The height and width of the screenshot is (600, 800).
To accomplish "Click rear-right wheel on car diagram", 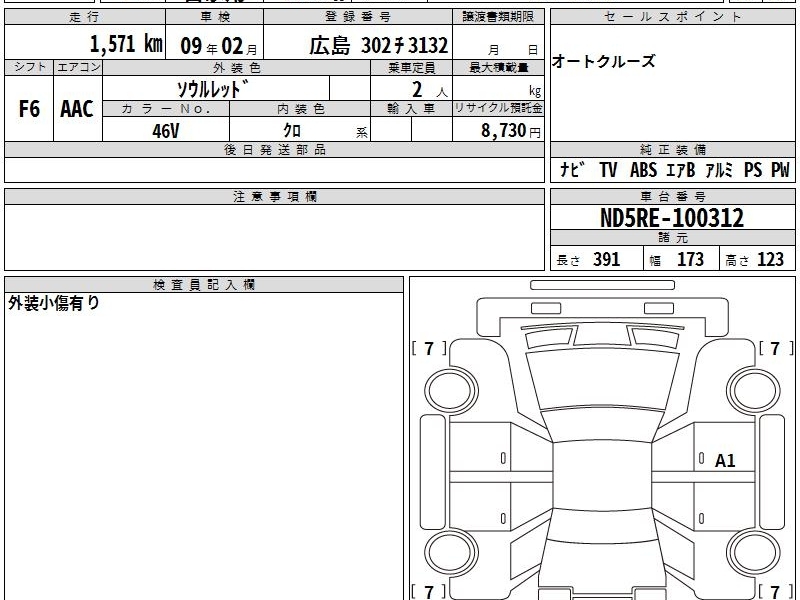I will (x=754, y=552).
